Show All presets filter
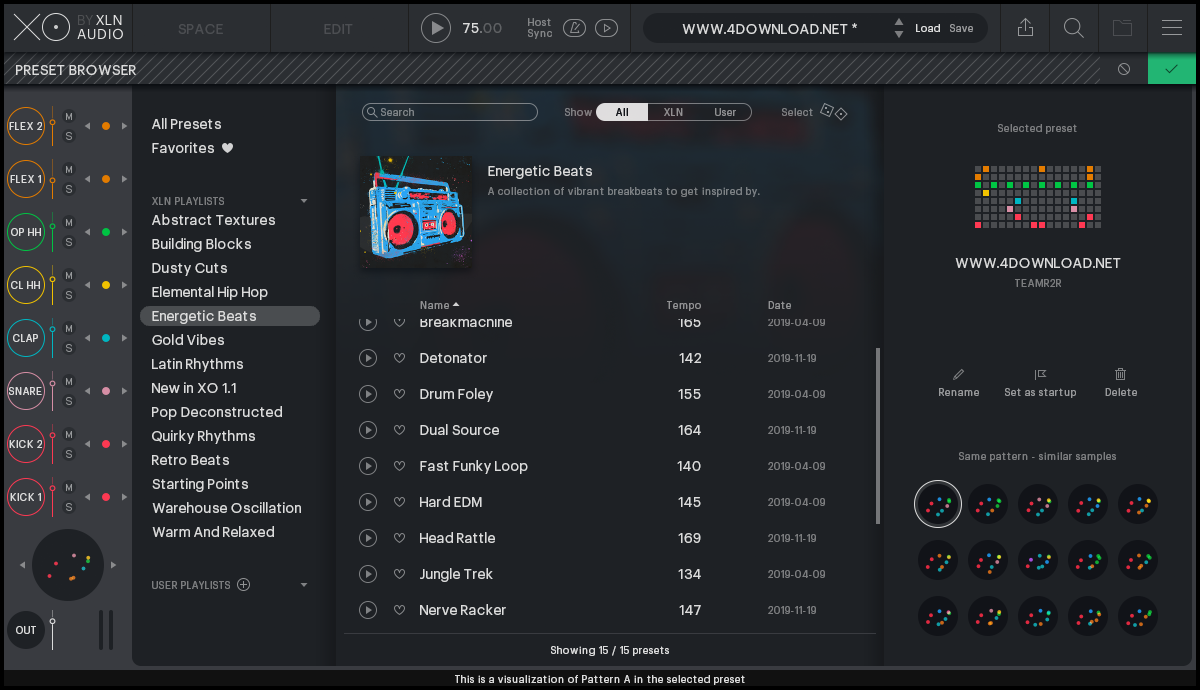Image resolution: width=1200 pixels, height=690 pixels. (622, 112)
